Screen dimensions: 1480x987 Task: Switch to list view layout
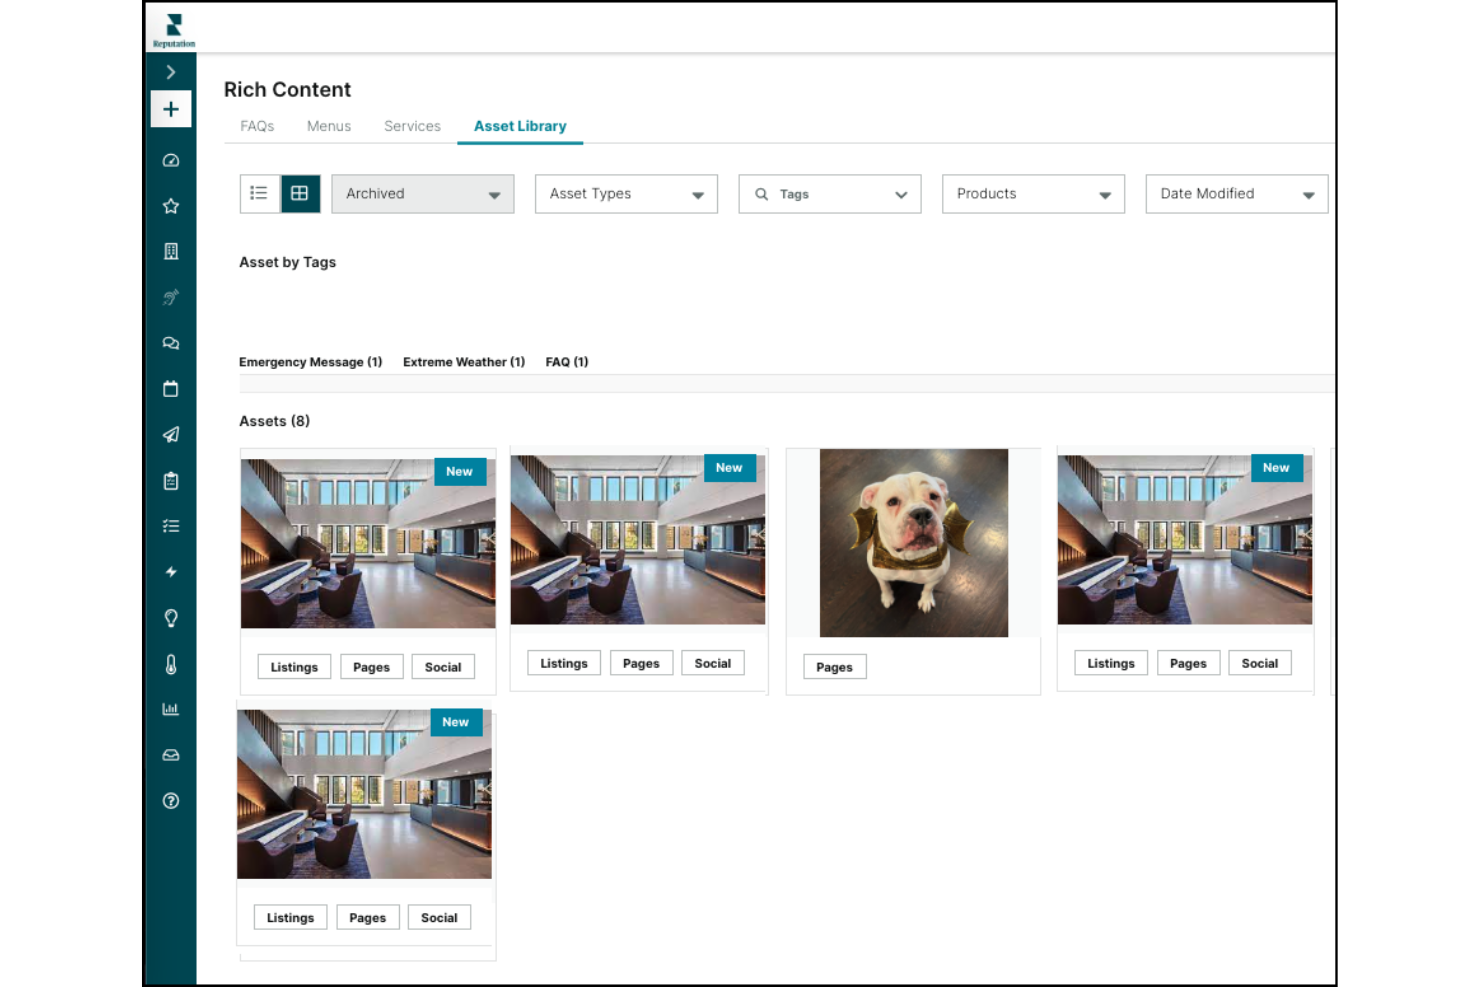coord(259,193)
